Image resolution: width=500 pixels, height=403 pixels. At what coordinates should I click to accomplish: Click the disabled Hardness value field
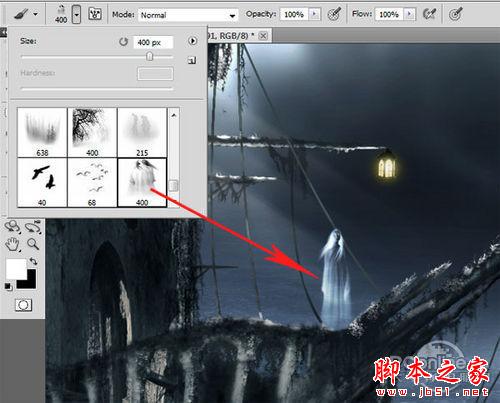[155, 74]
